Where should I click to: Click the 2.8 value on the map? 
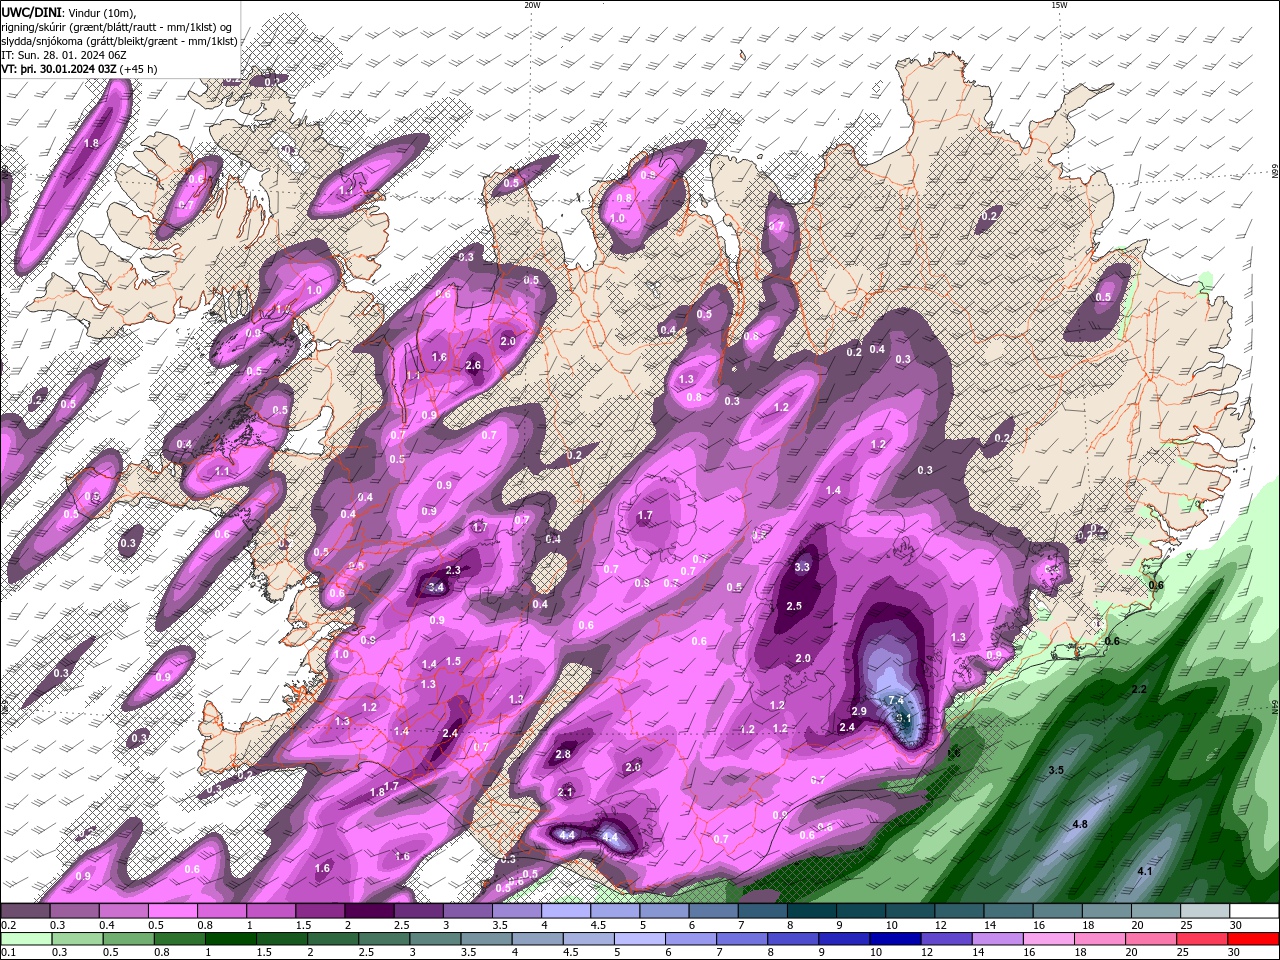tap(562, 755)
